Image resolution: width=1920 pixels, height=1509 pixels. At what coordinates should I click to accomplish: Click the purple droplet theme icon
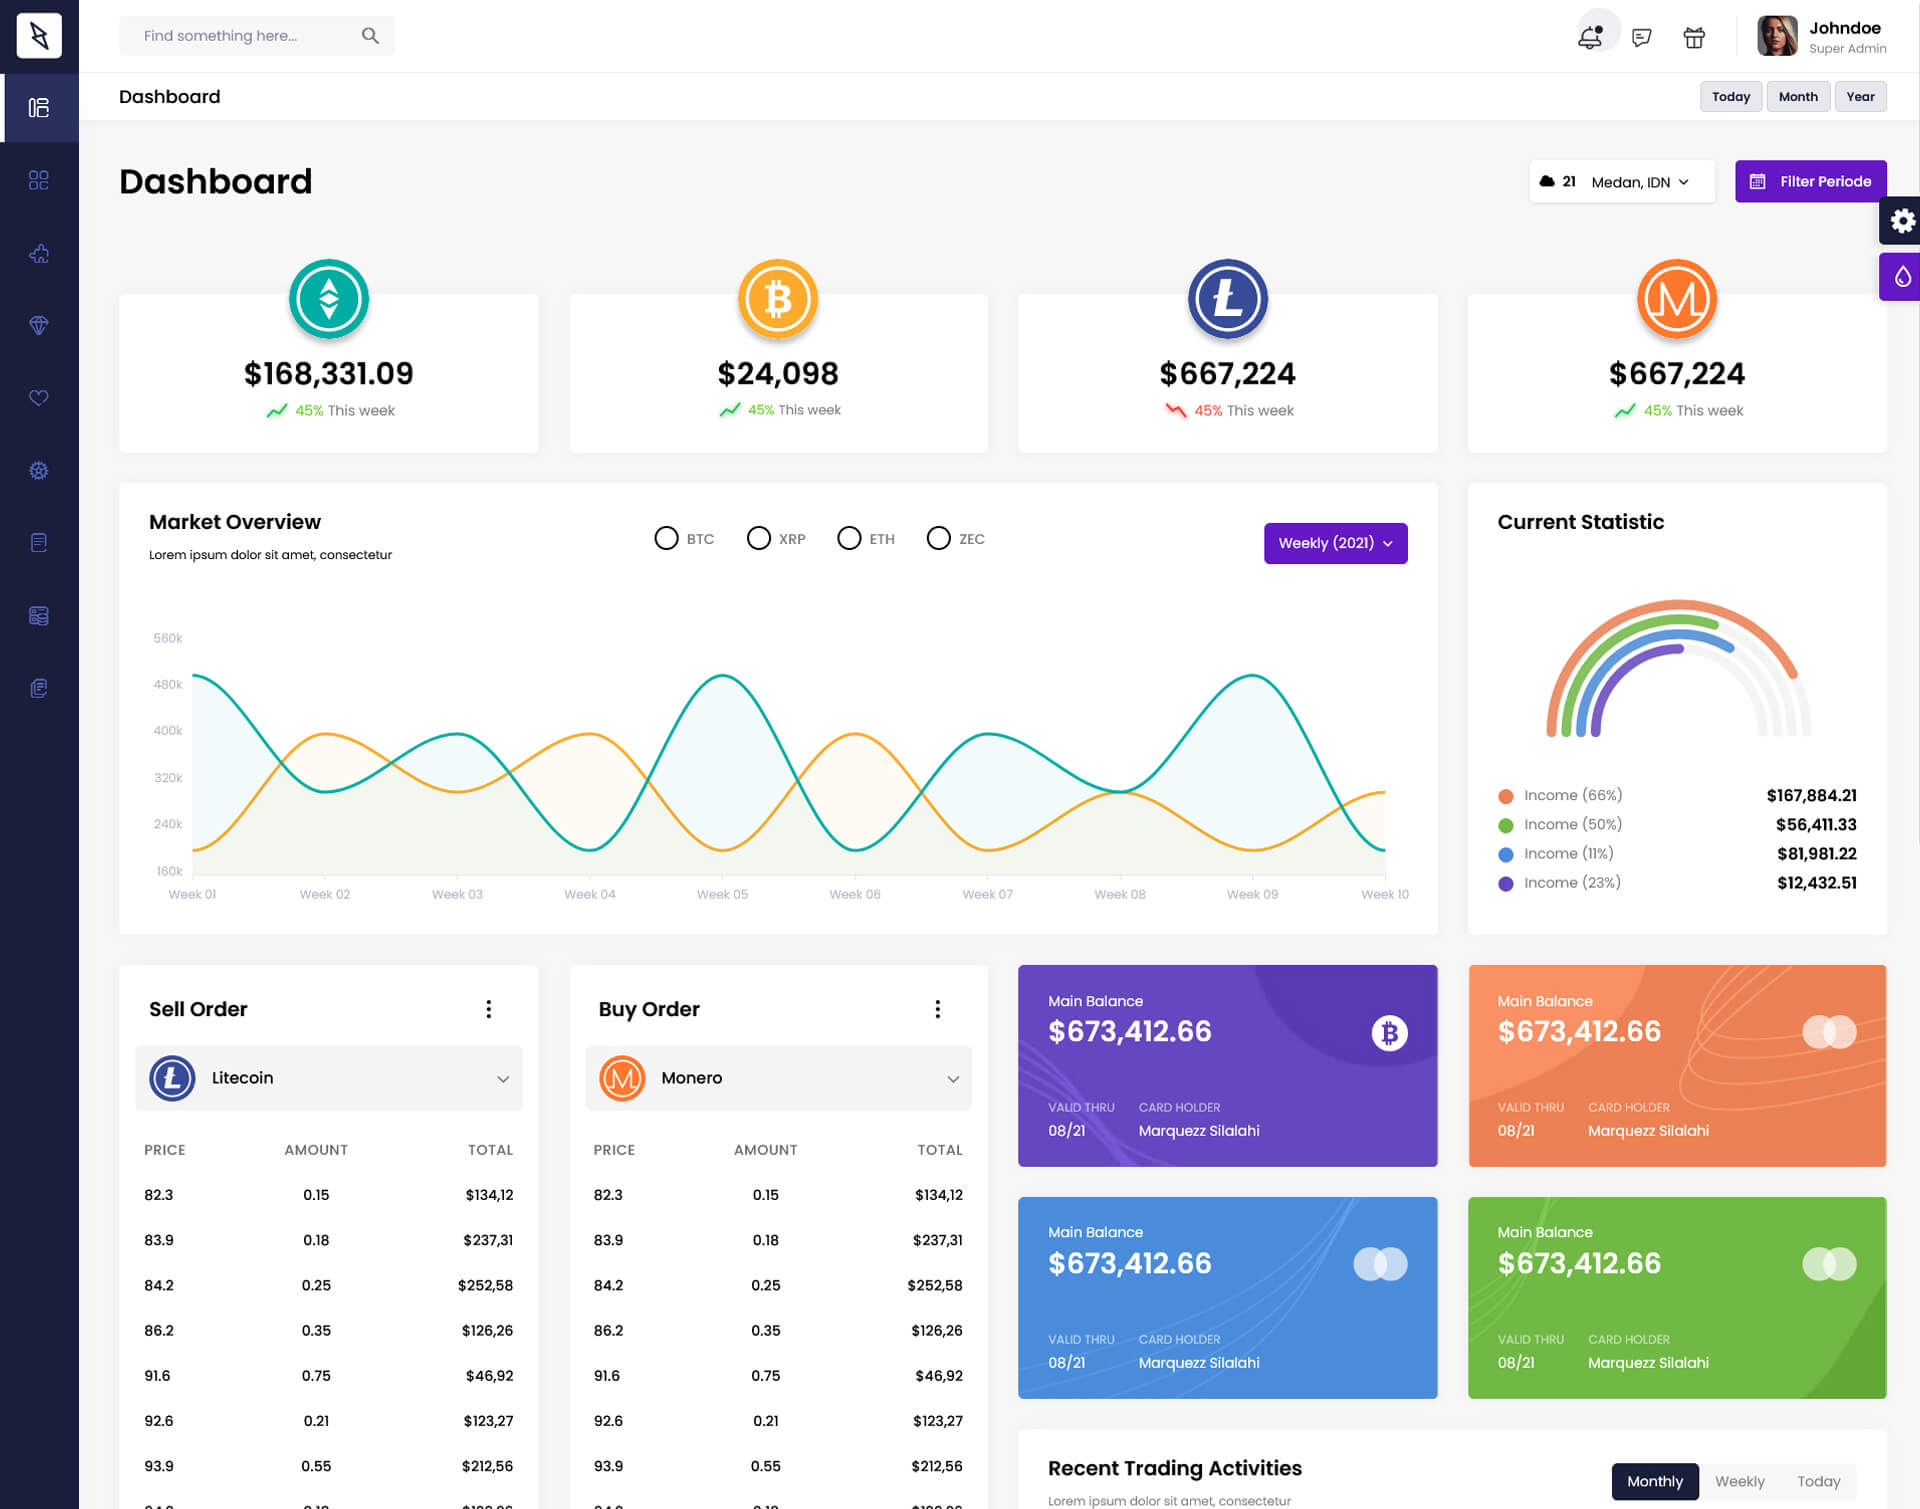[x=1901, y=277]
